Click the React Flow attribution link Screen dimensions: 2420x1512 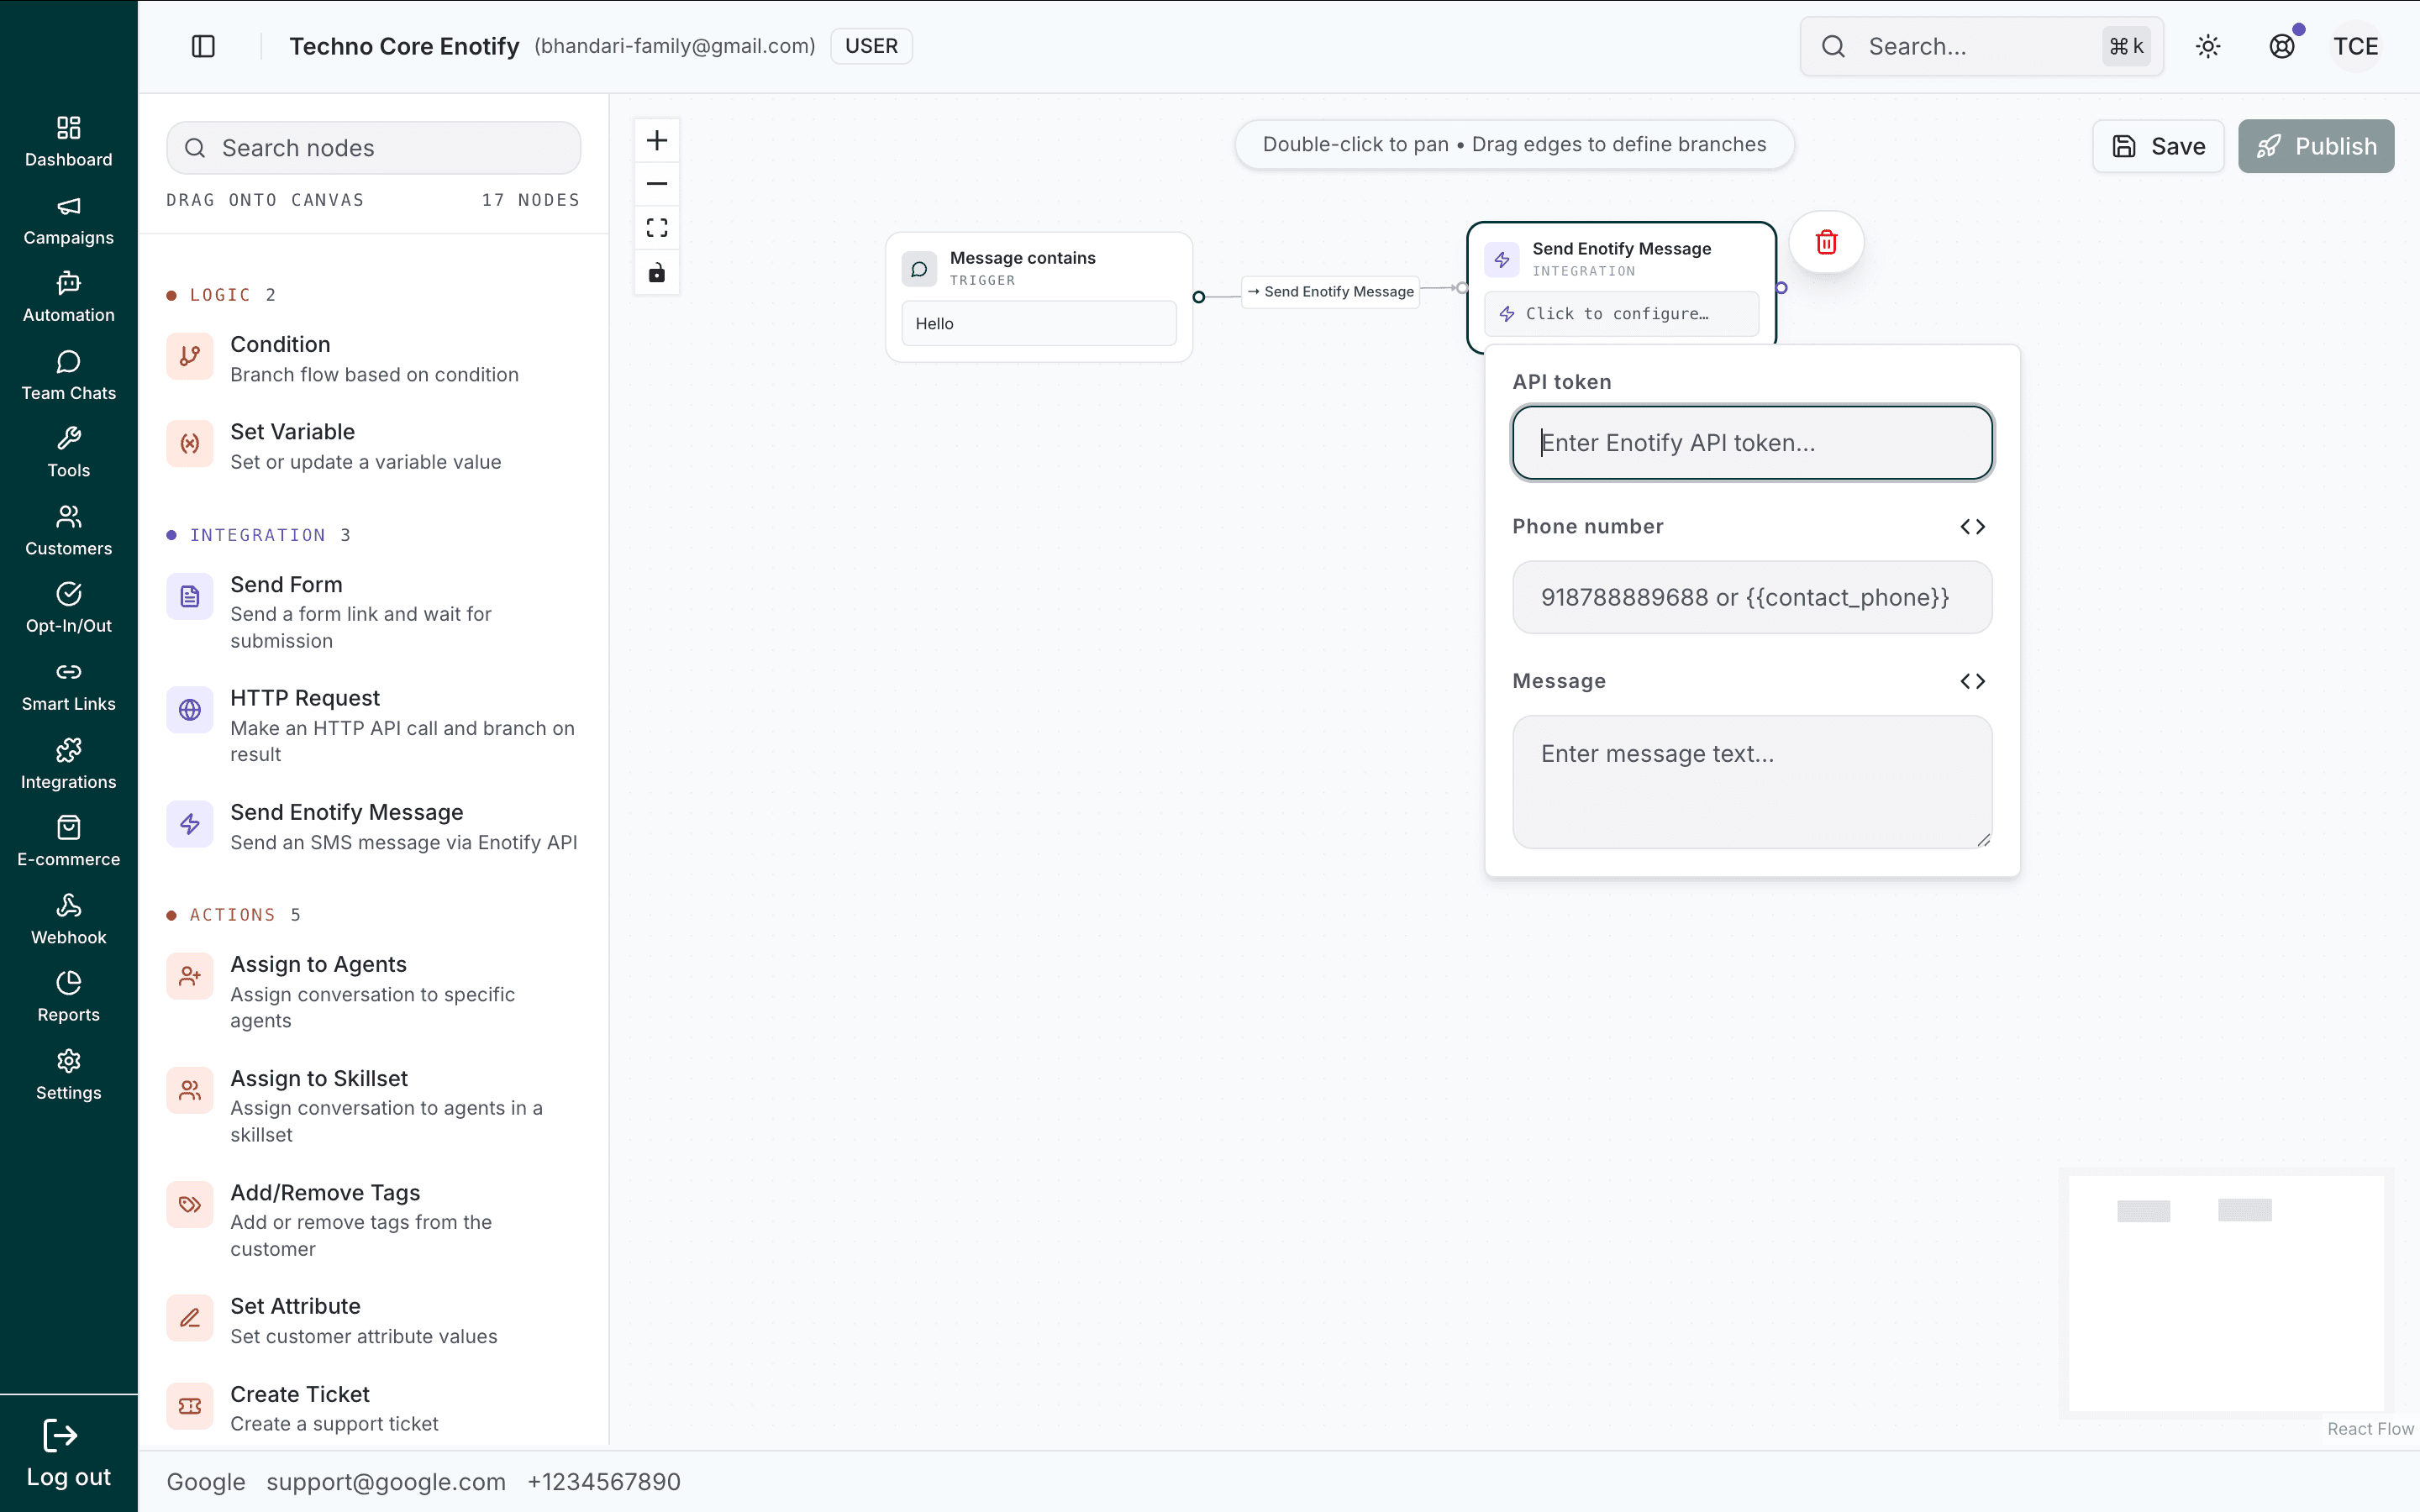point(2370,1429)
